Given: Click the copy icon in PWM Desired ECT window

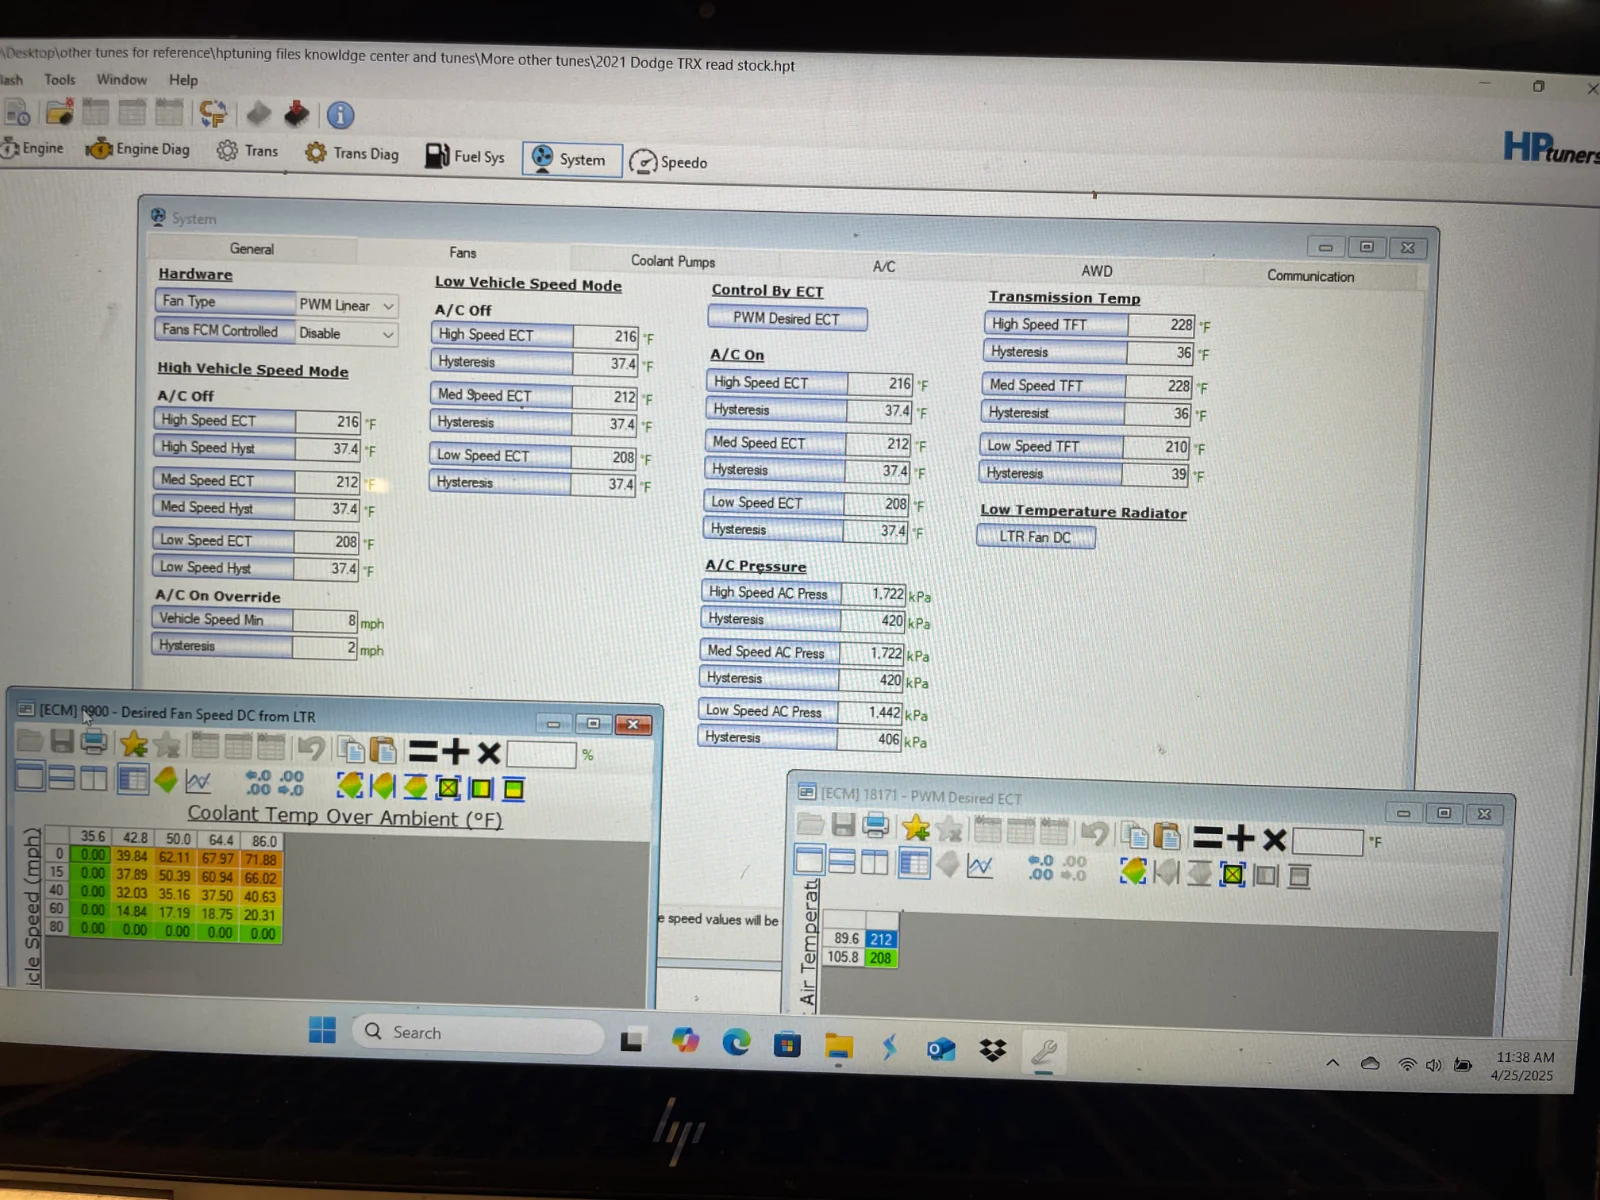Looking at the screenshot, I should pyautogui.click(x=1134, y=835).
